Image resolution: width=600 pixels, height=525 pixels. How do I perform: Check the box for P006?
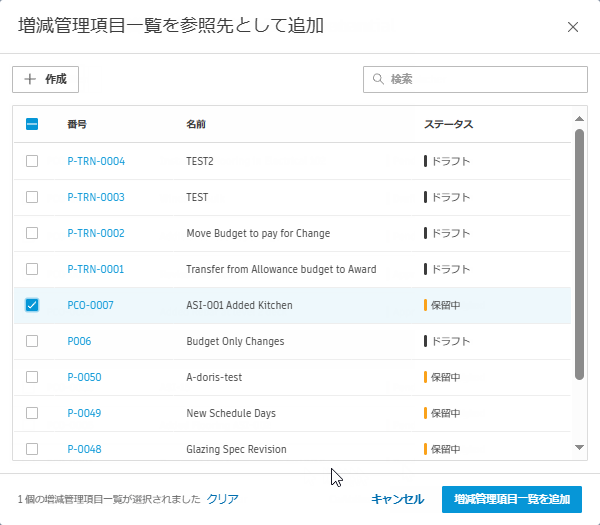click(x=32, y=341)
